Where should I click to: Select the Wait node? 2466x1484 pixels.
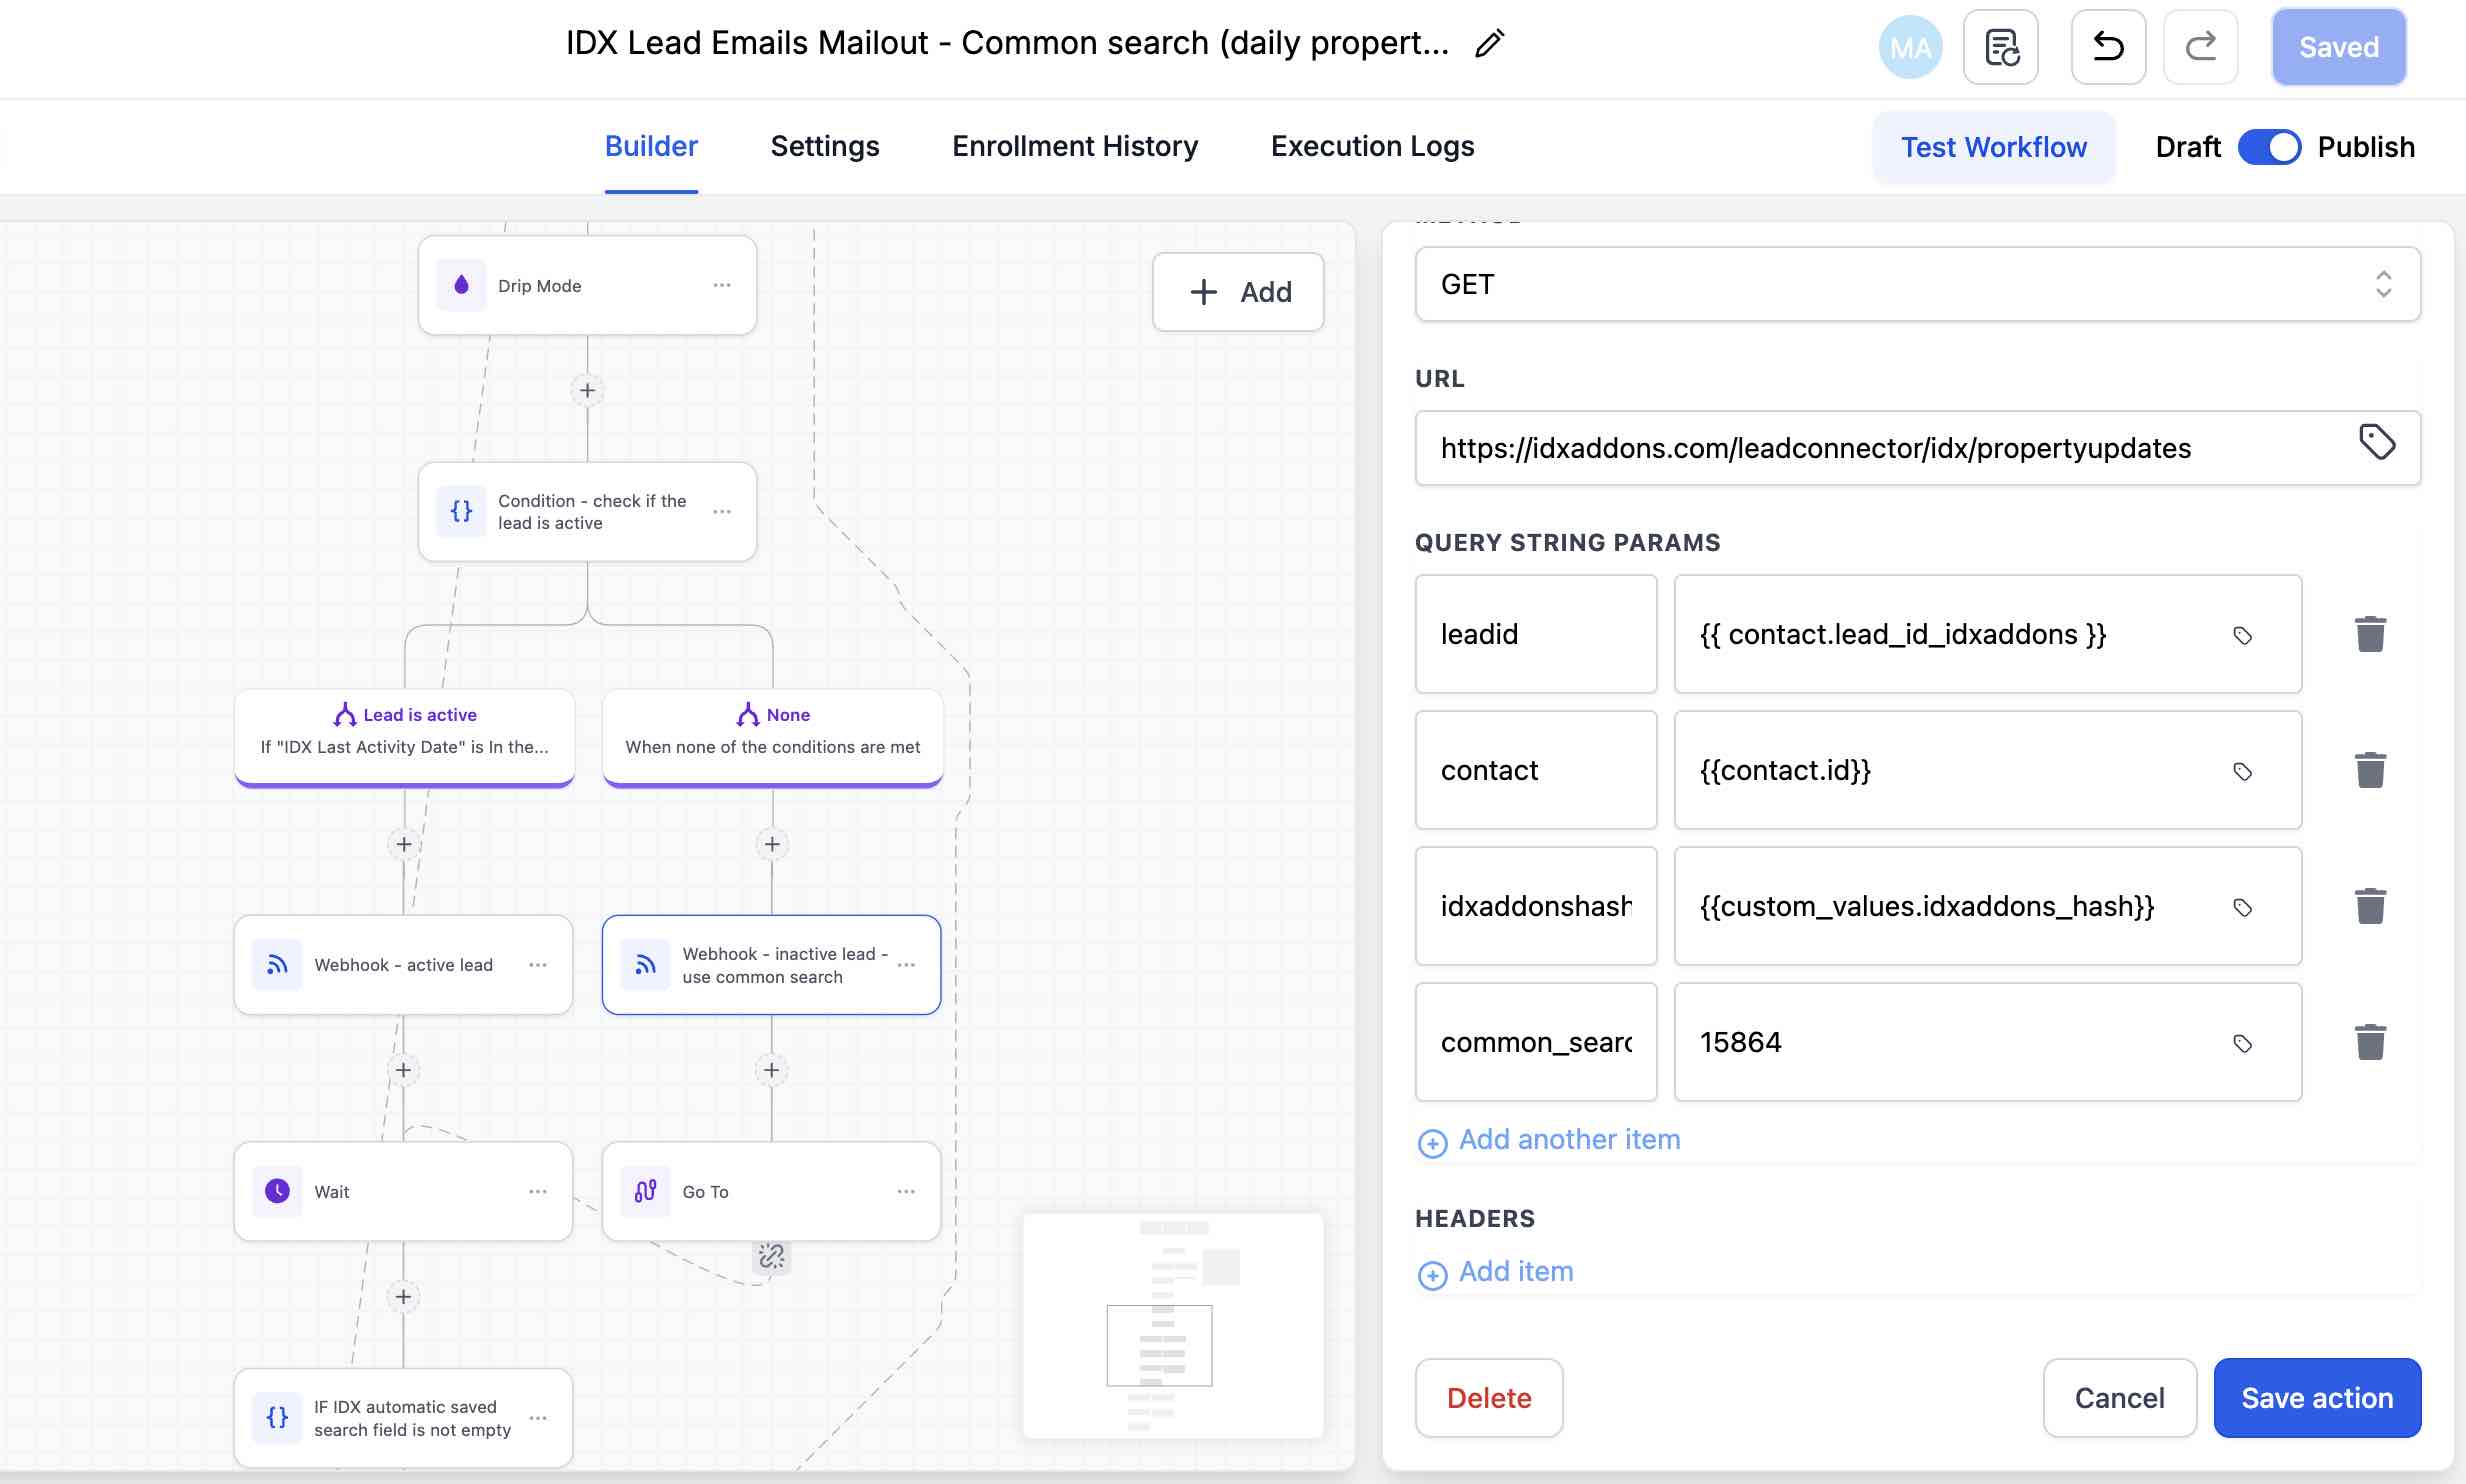[403, 1192]
